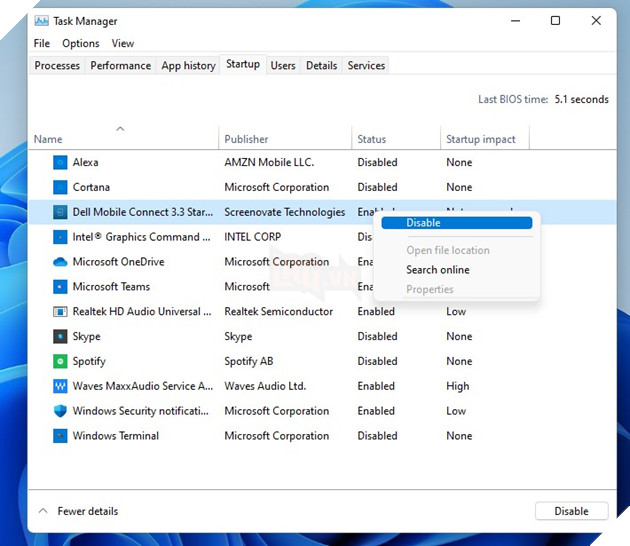Viewport: 630px width, 546px height.
Task: Click the Microsoft Teams icon
Action: point(60,287)
